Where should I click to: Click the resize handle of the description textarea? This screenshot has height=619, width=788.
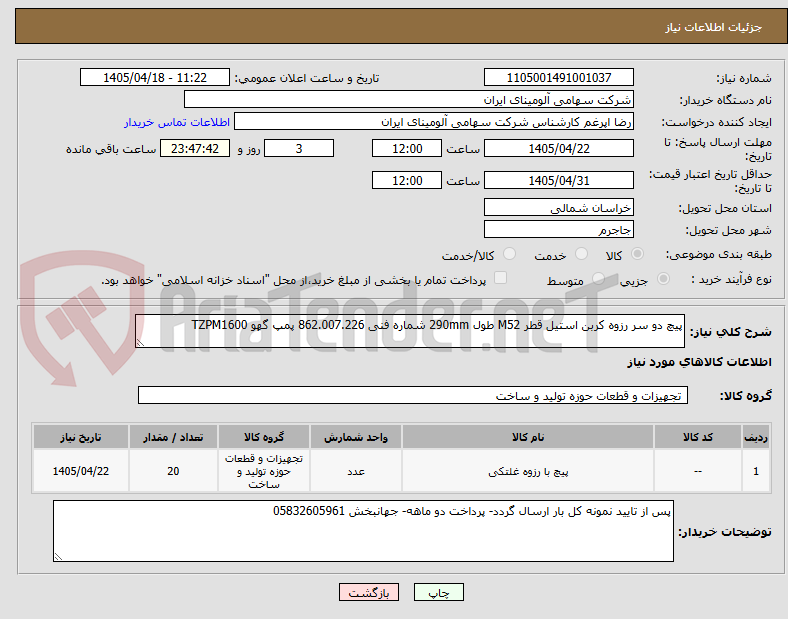click(140, 343)
